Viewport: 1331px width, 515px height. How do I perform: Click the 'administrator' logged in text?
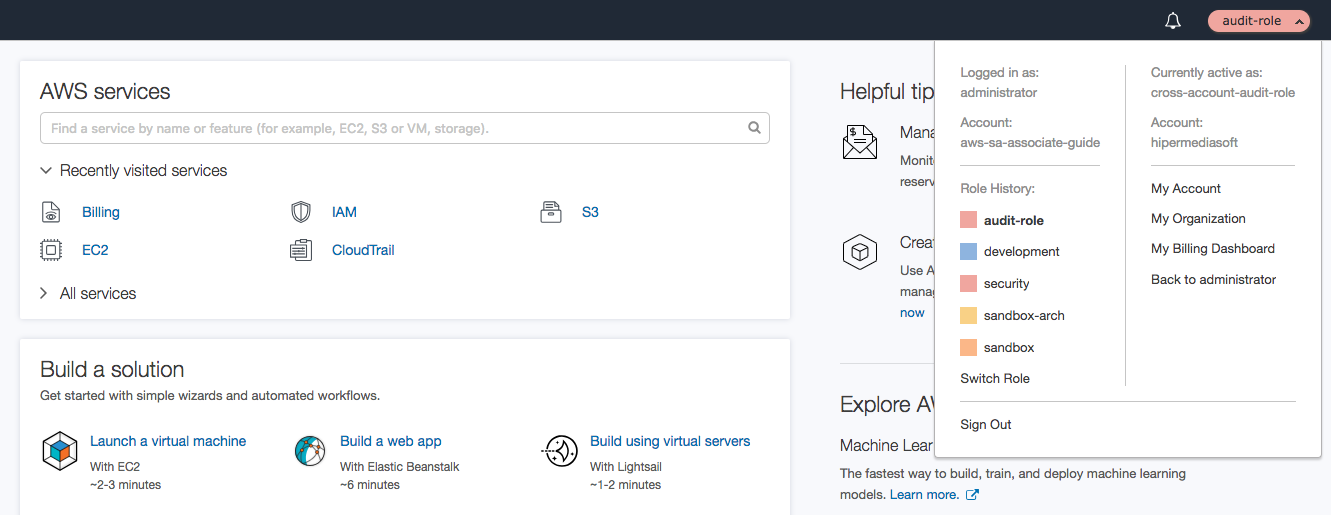click(999, 92)
